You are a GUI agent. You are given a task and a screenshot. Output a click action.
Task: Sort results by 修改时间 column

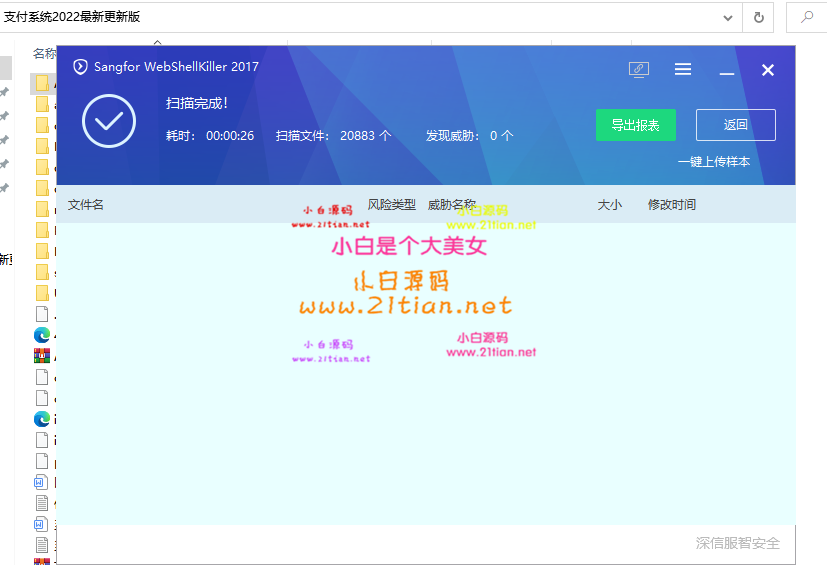[x=671, y=205]
